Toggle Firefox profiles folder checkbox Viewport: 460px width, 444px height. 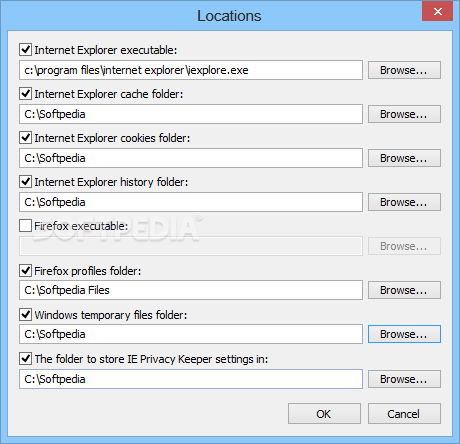(26, 270)
